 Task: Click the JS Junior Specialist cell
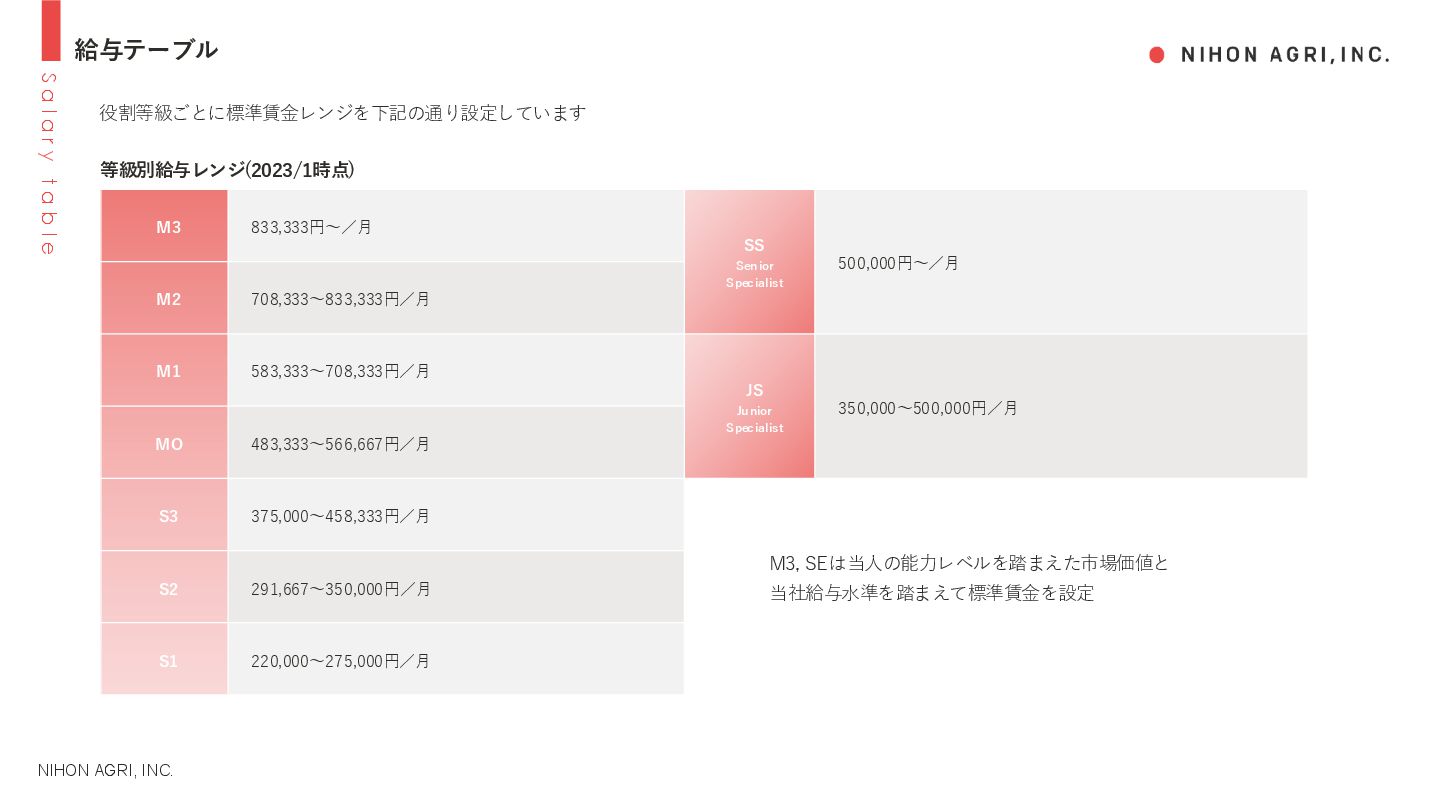[x=750, y=406]
